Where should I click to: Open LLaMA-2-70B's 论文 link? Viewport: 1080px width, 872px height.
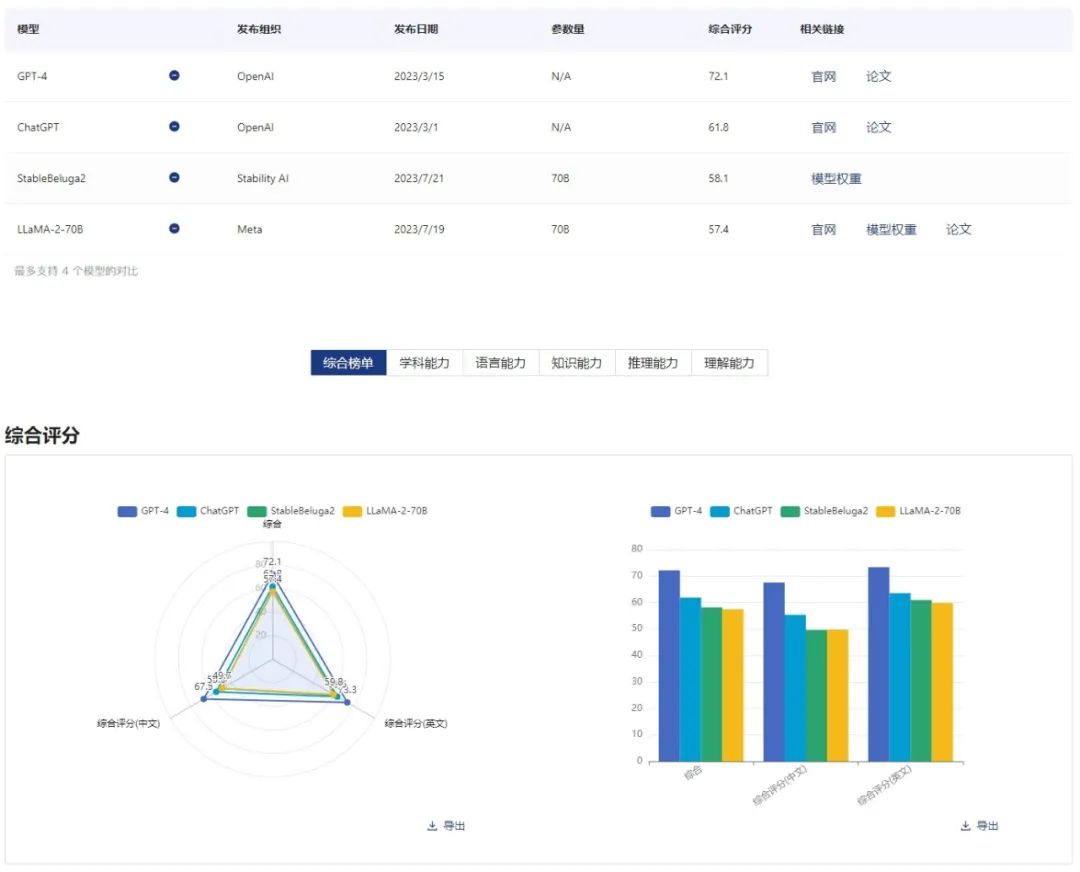click(x=958, y=229)
